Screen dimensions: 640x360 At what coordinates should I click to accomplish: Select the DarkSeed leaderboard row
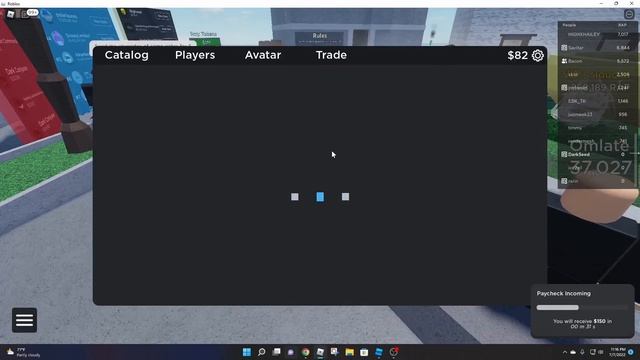click(x=597, y=154)
